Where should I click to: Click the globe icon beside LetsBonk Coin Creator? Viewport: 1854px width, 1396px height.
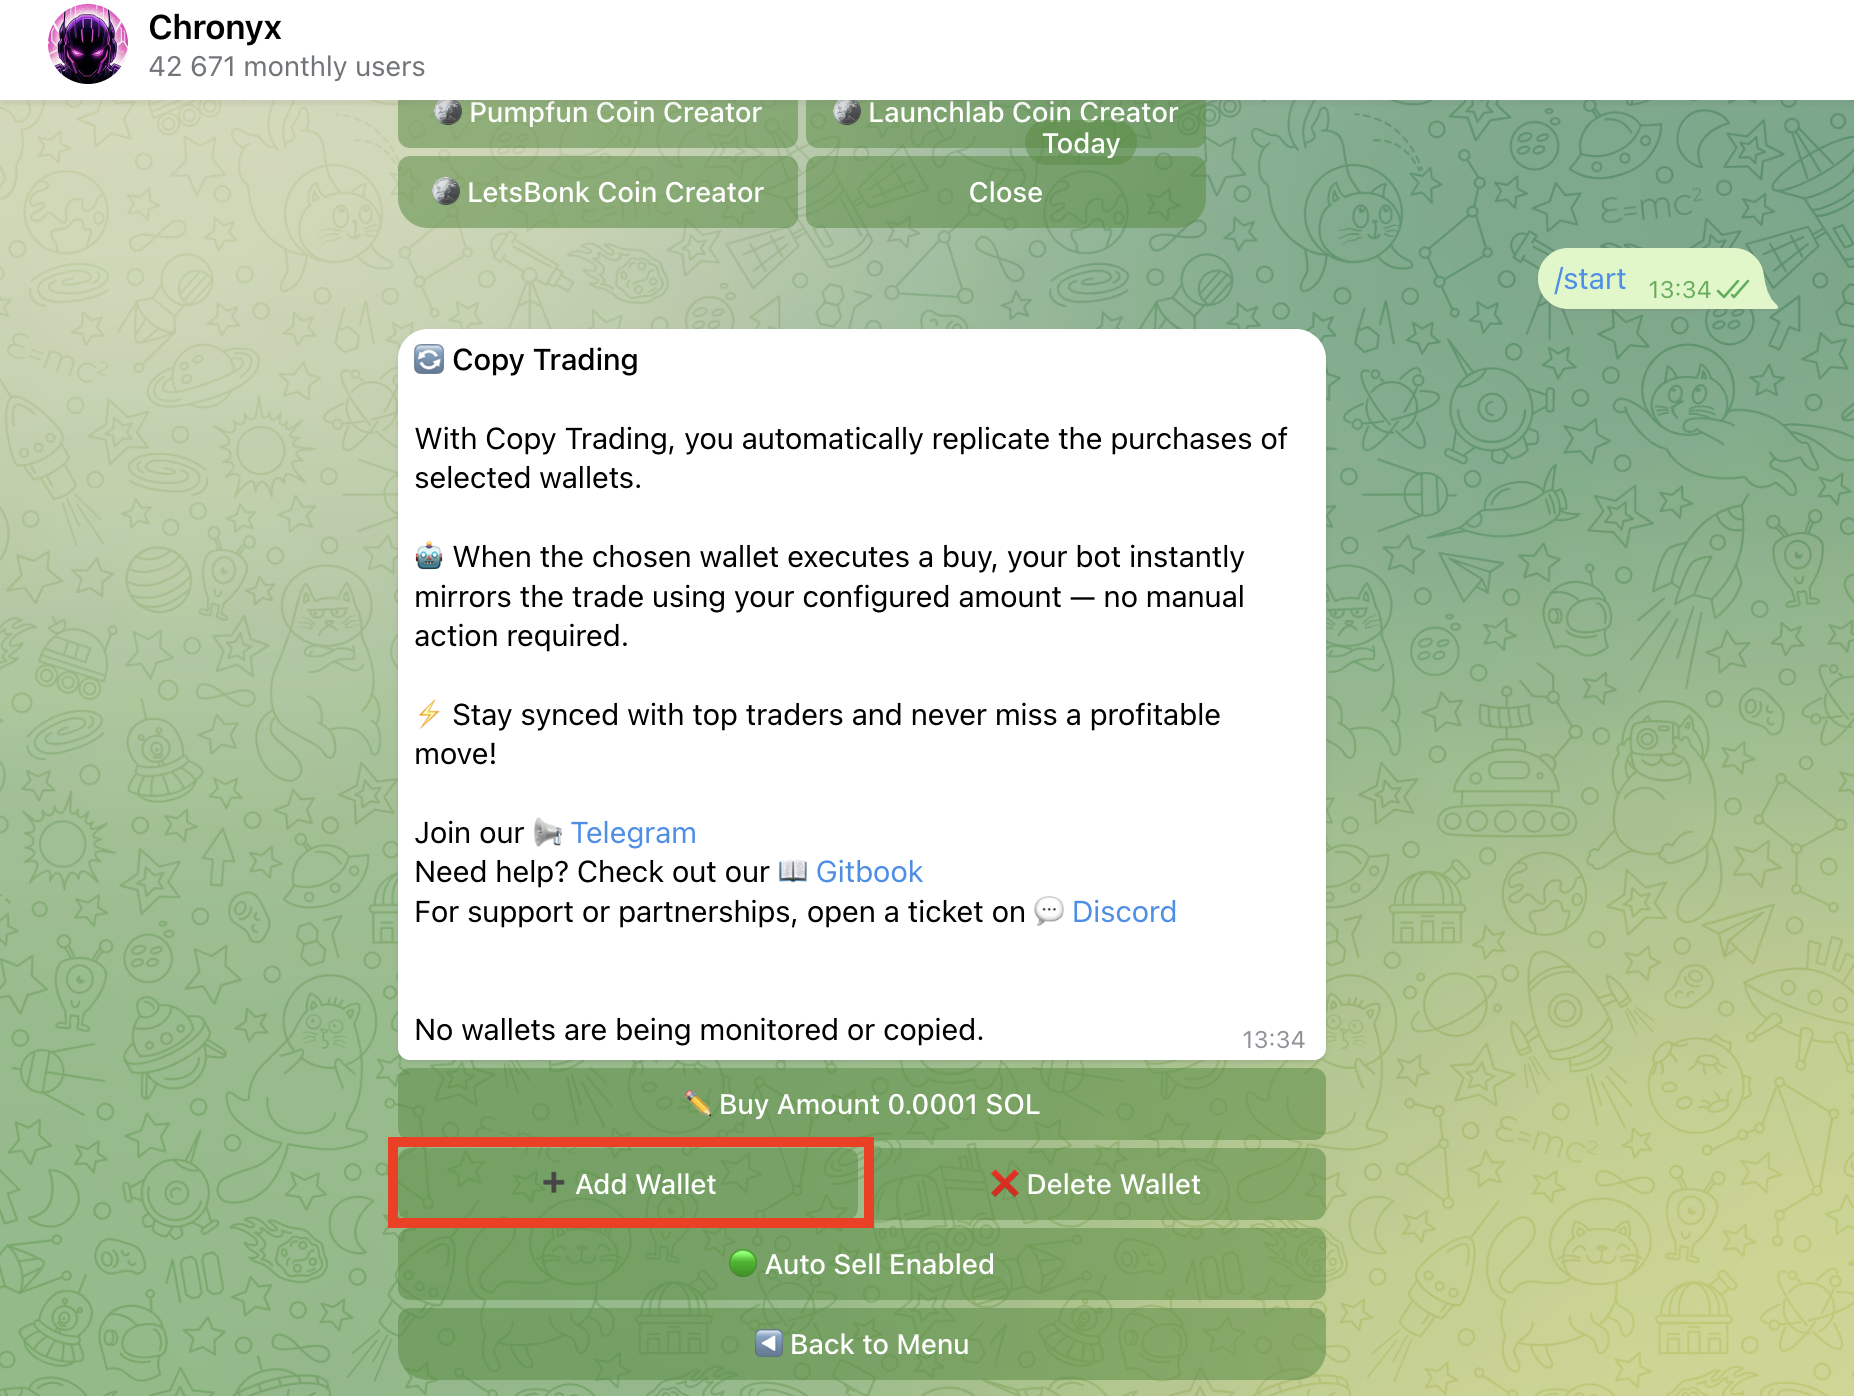[x=447, y=192]
